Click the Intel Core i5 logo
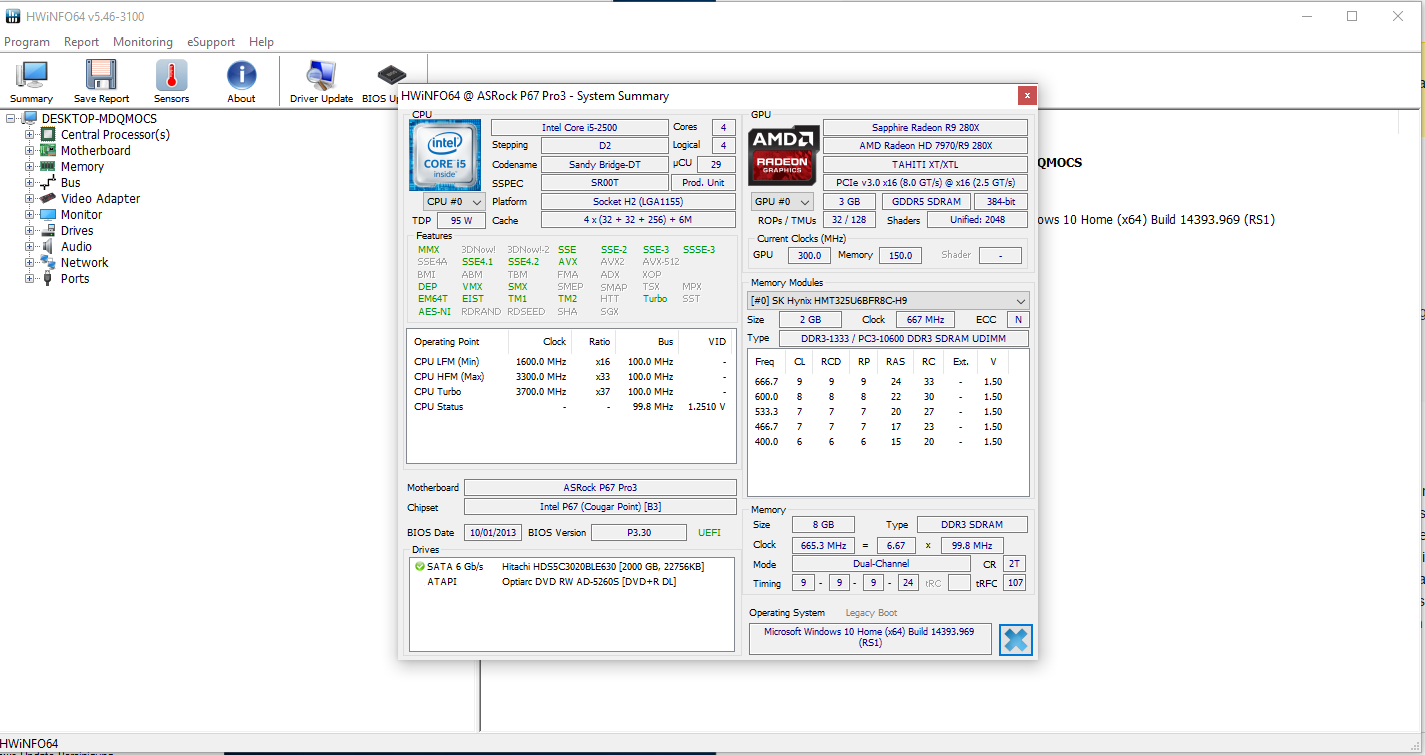 click(x=445, y=155)
